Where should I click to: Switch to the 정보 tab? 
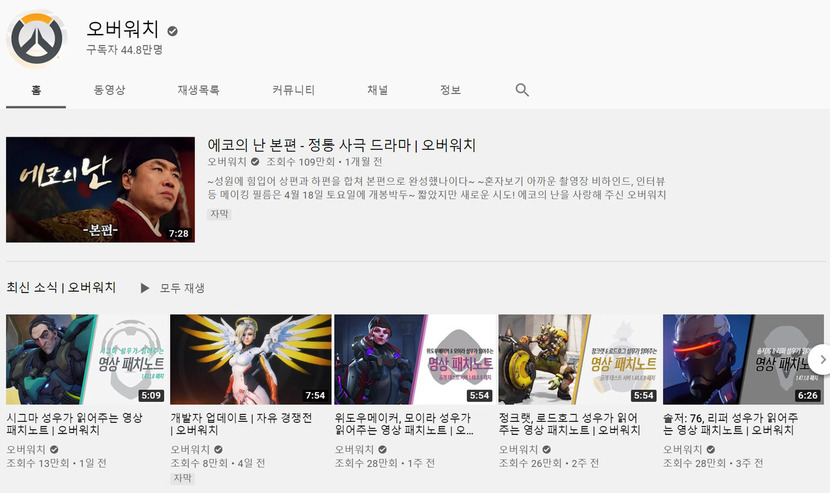point(450,90)
